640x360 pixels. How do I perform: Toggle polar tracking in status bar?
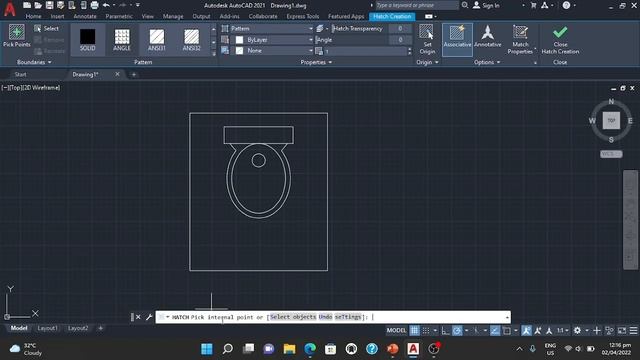pos(457,331)
